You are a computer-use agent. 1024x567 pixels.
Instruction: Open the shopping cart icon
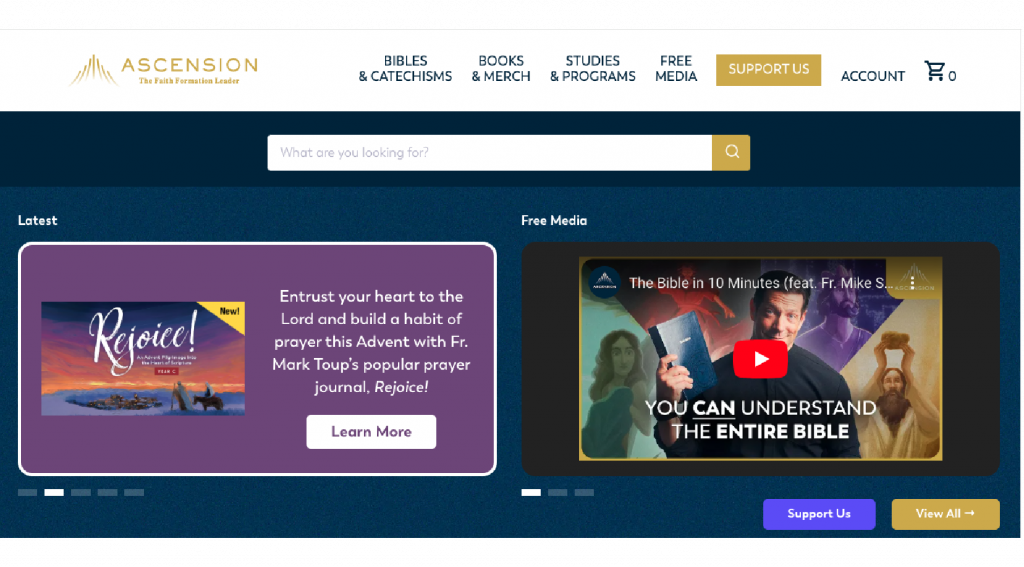point(935,71)
